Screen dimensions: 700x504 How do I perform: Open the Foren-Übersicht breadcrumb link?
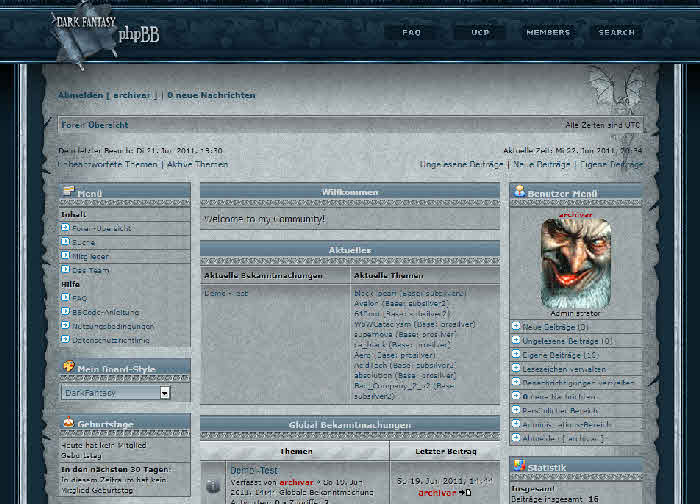(95, 125)
